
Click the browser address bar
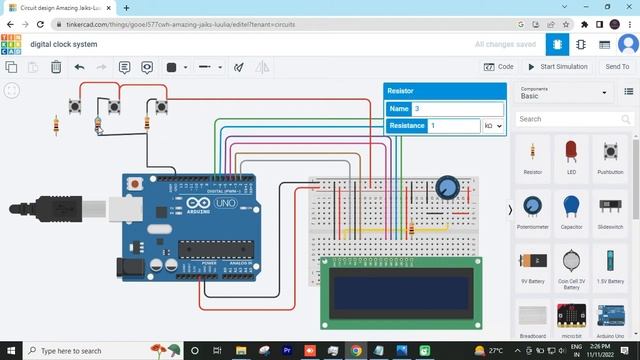tap(286, 24)
